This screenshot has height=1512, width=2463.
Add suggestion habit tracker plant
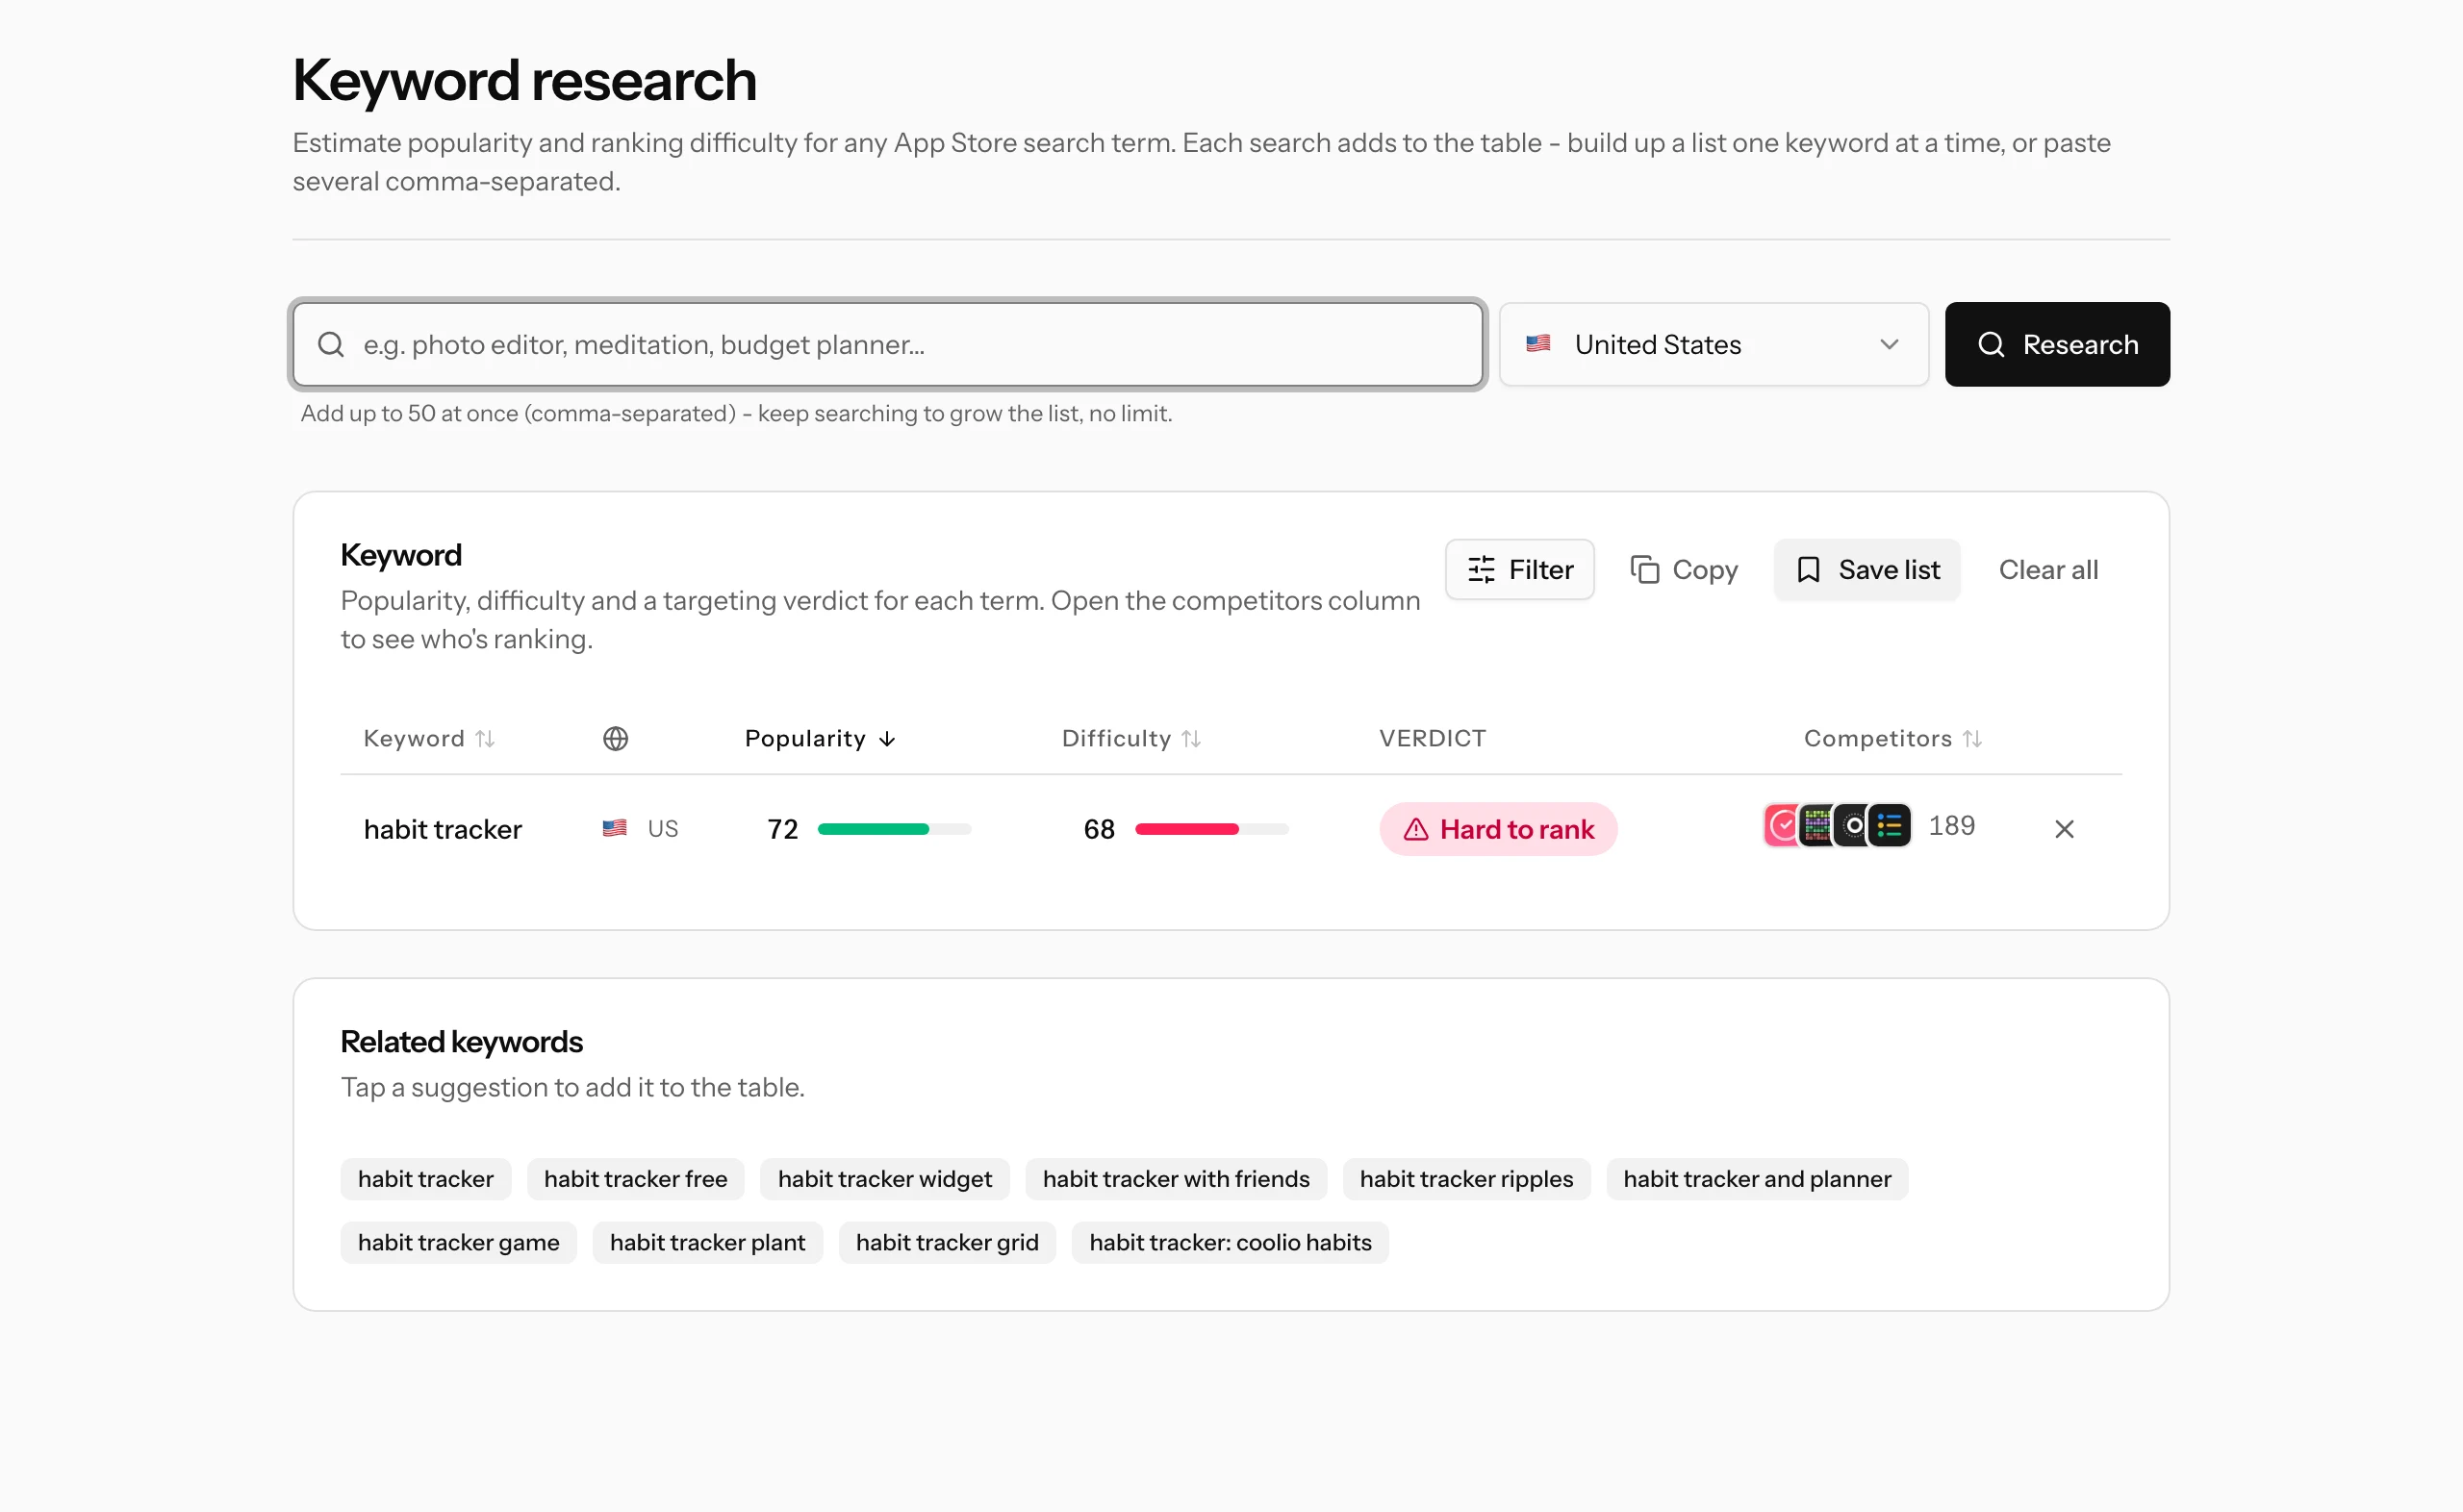coord(707,1242)
